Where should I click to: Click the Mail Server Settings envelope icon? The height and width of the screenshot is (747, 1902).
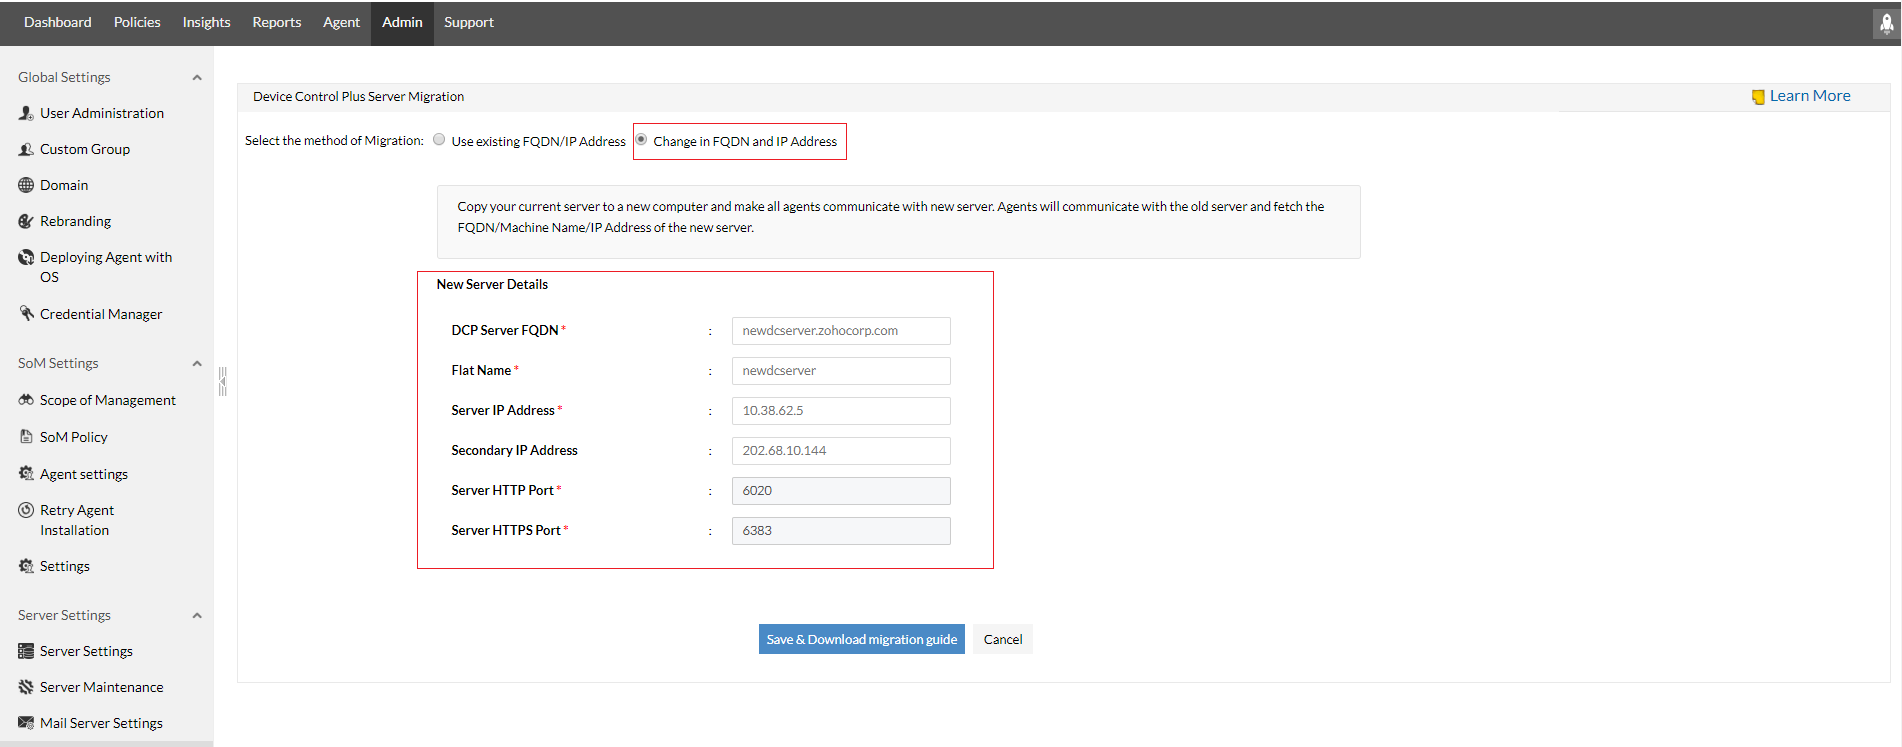click(x=26, y=723)
